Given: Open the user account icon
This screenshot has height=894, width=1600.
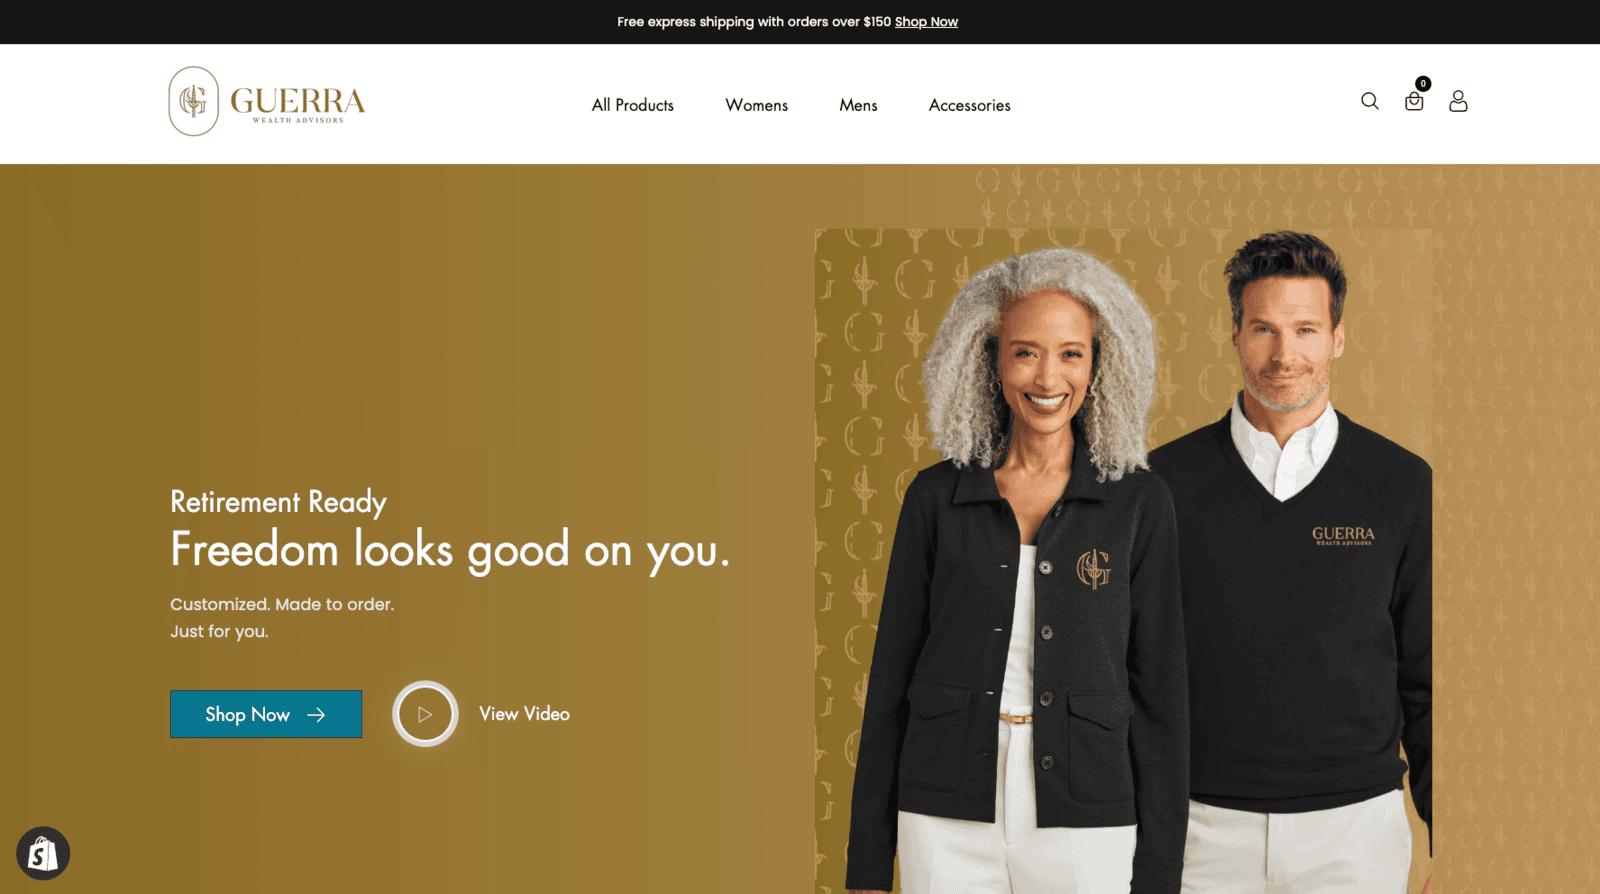Looking at the screenshot, I should coord(1458,101).
